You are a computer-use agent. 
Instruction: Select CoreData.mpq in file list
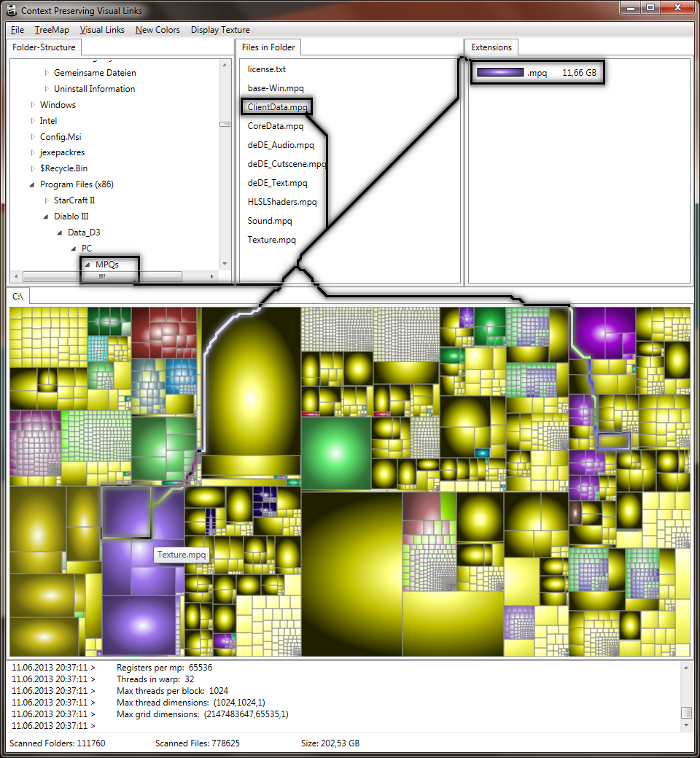(x=275, y=126)
